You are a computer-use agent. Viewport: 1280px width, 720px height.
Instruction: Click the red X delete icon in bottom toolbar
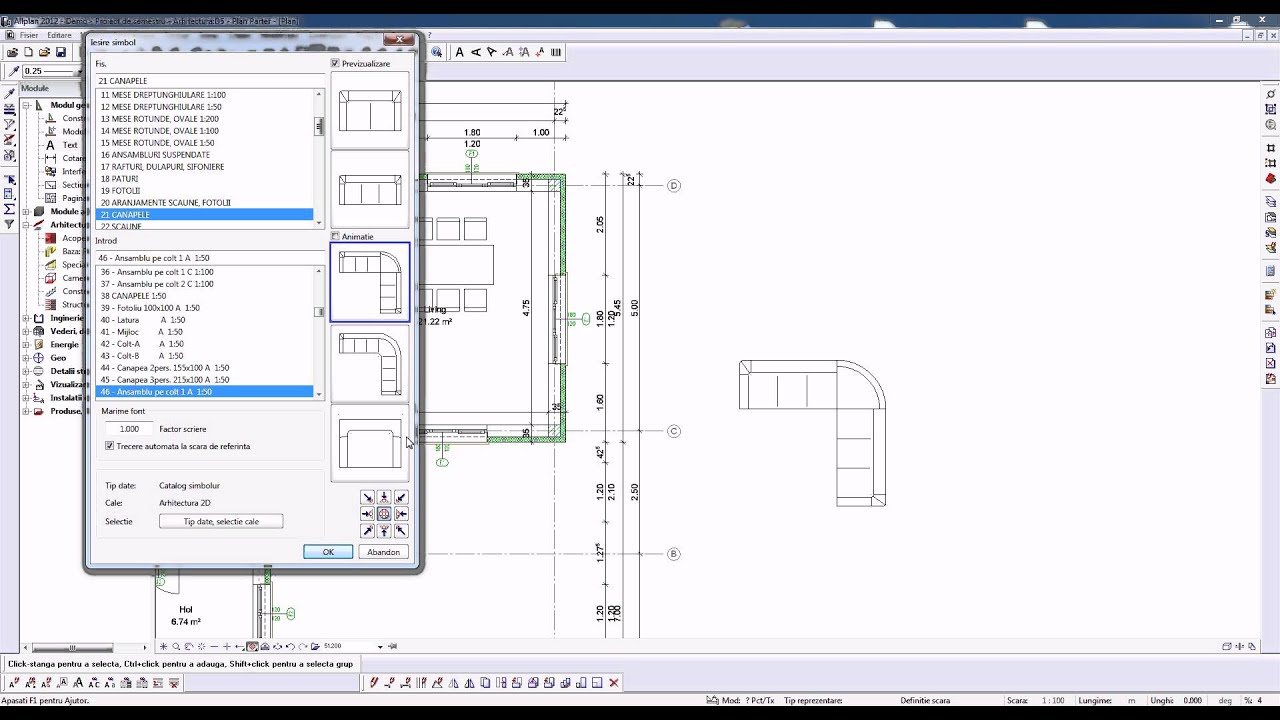[x=614, y=683]
